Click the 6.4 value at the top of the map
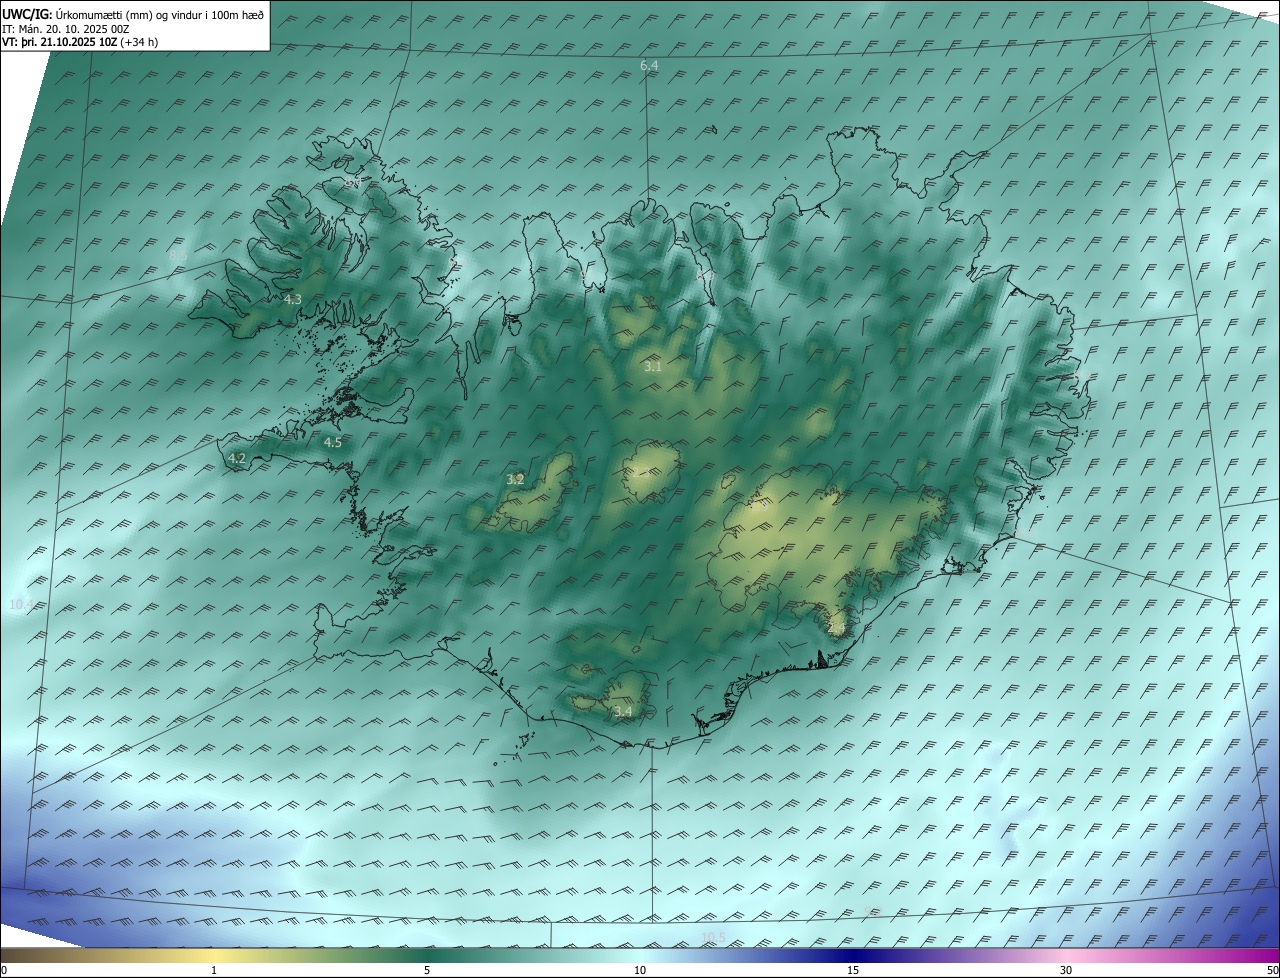This screenshot has height=978, width=1280. (x=649, y=65)
